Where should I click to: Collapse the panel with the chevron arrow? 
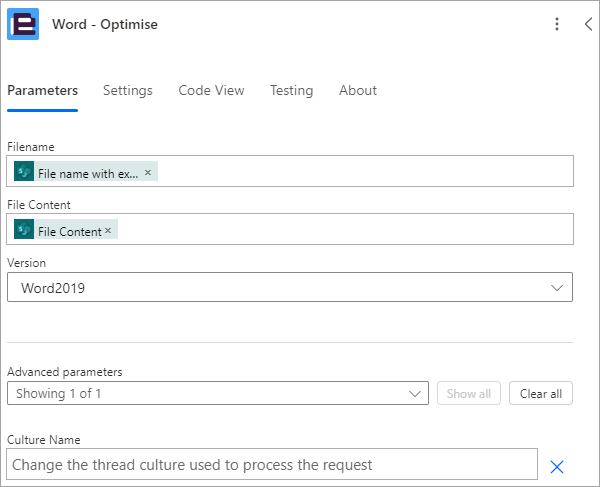[x=589, y=24]
